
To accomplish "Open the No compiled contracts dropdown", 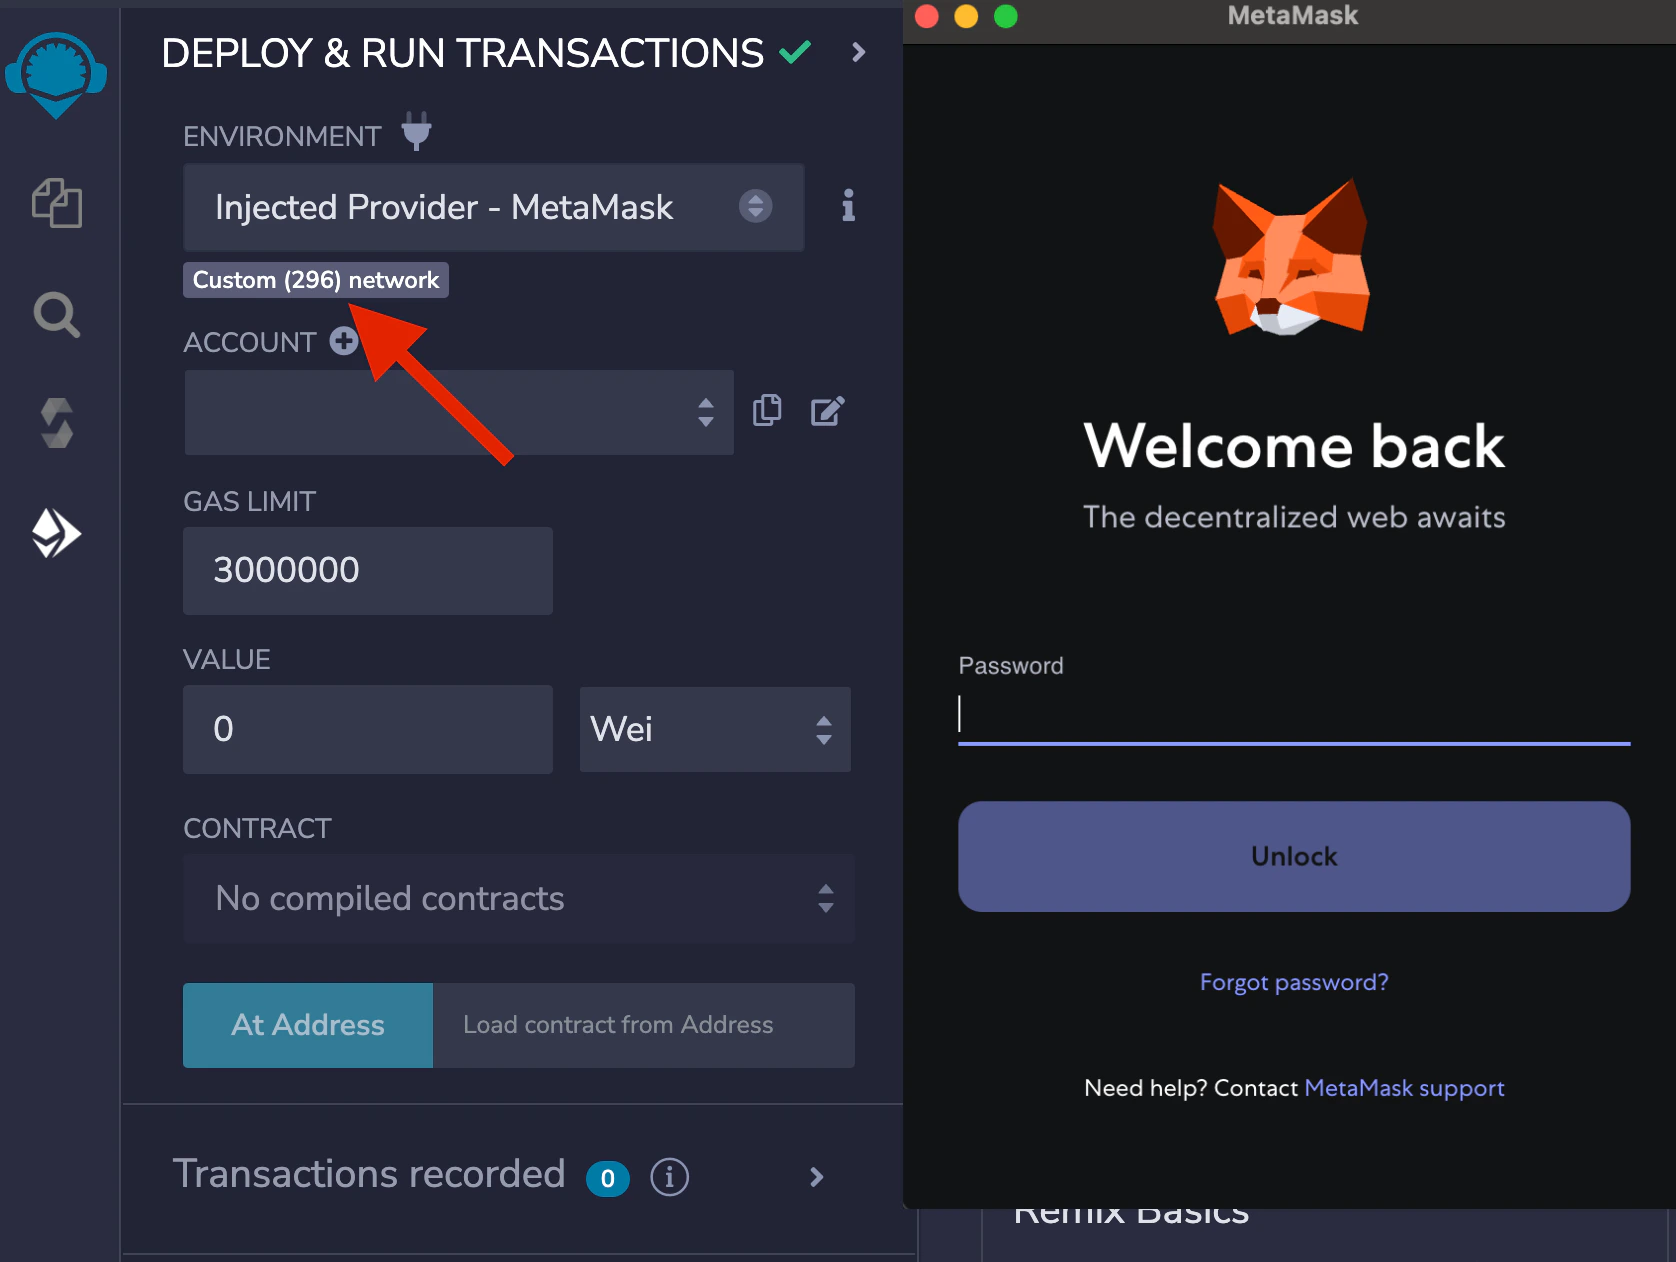I will tap(519, 898).
